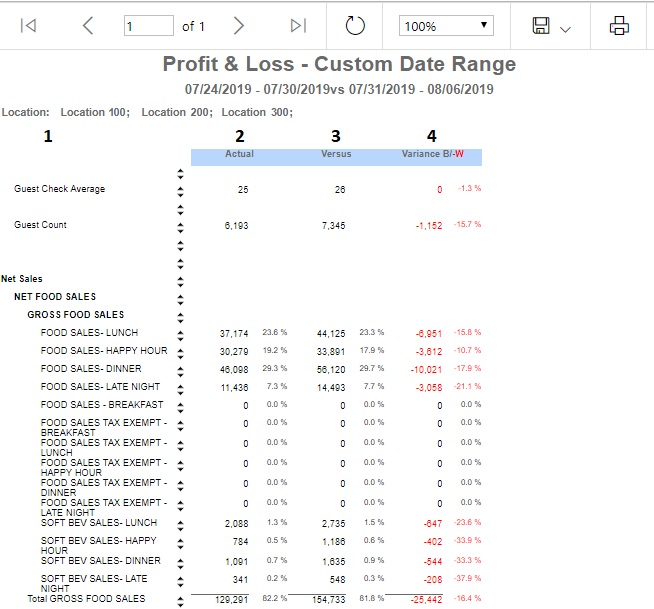
Task: Open the export format dropdown arrow
Action: pos(565,30)
